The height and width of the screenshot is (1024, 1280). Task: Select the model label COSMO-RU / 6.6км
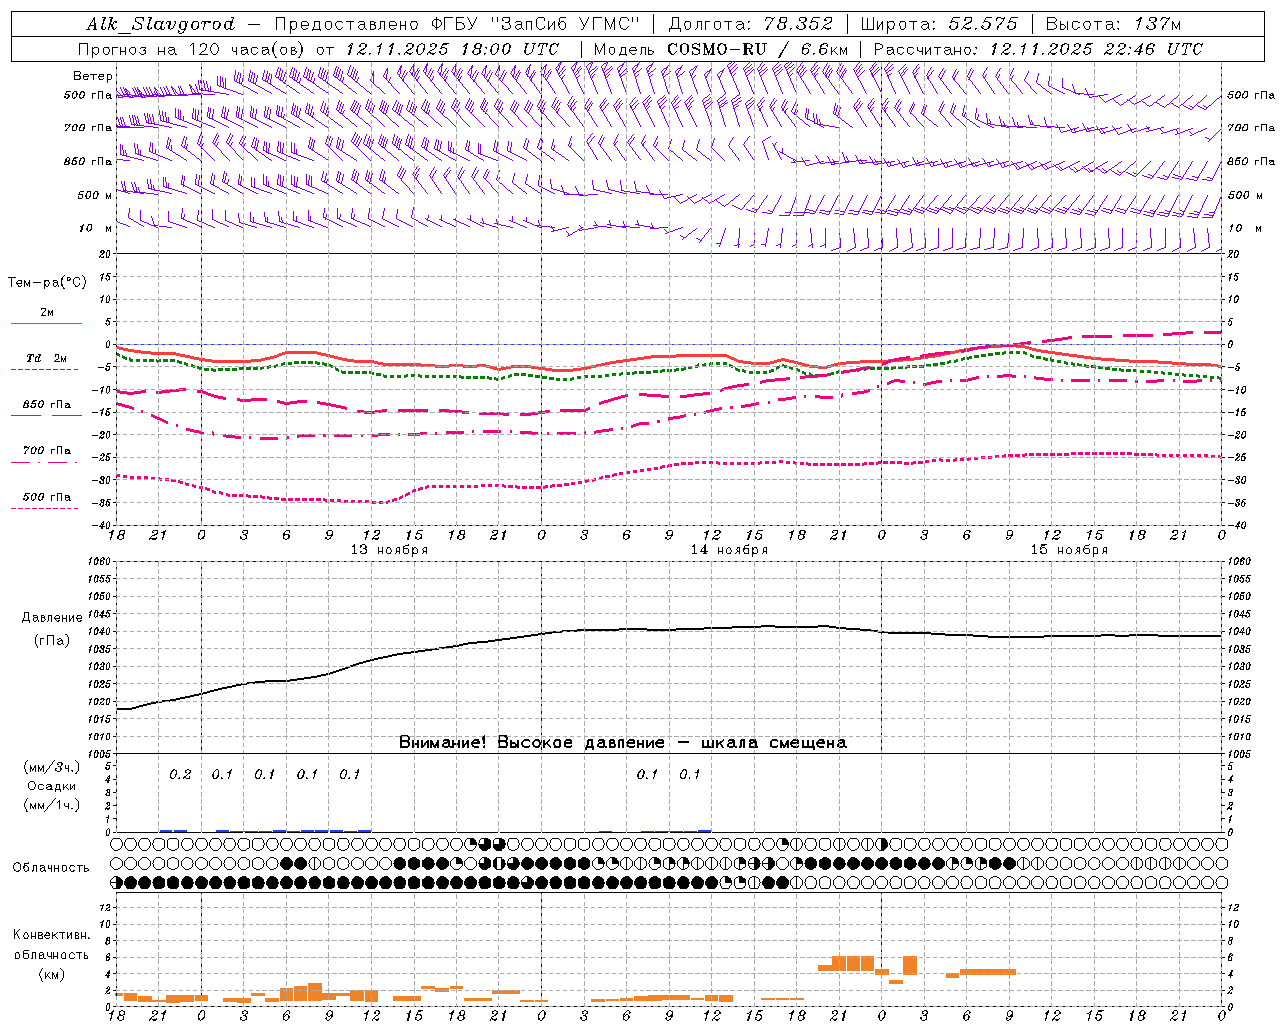coord(758,49)
